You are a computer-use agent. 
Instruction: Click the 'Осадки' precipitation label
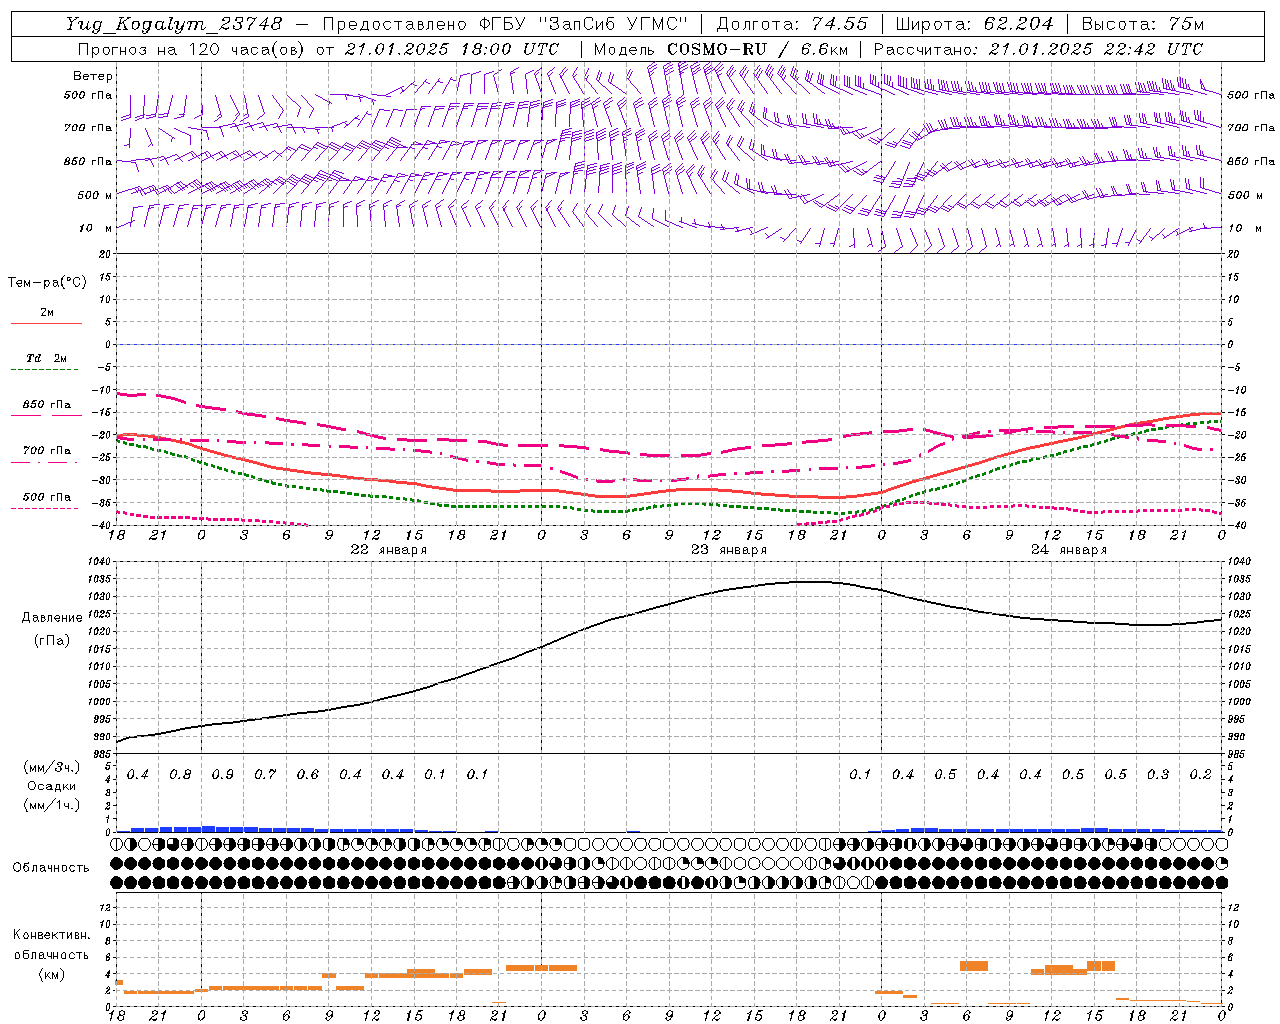click(52, 786)
